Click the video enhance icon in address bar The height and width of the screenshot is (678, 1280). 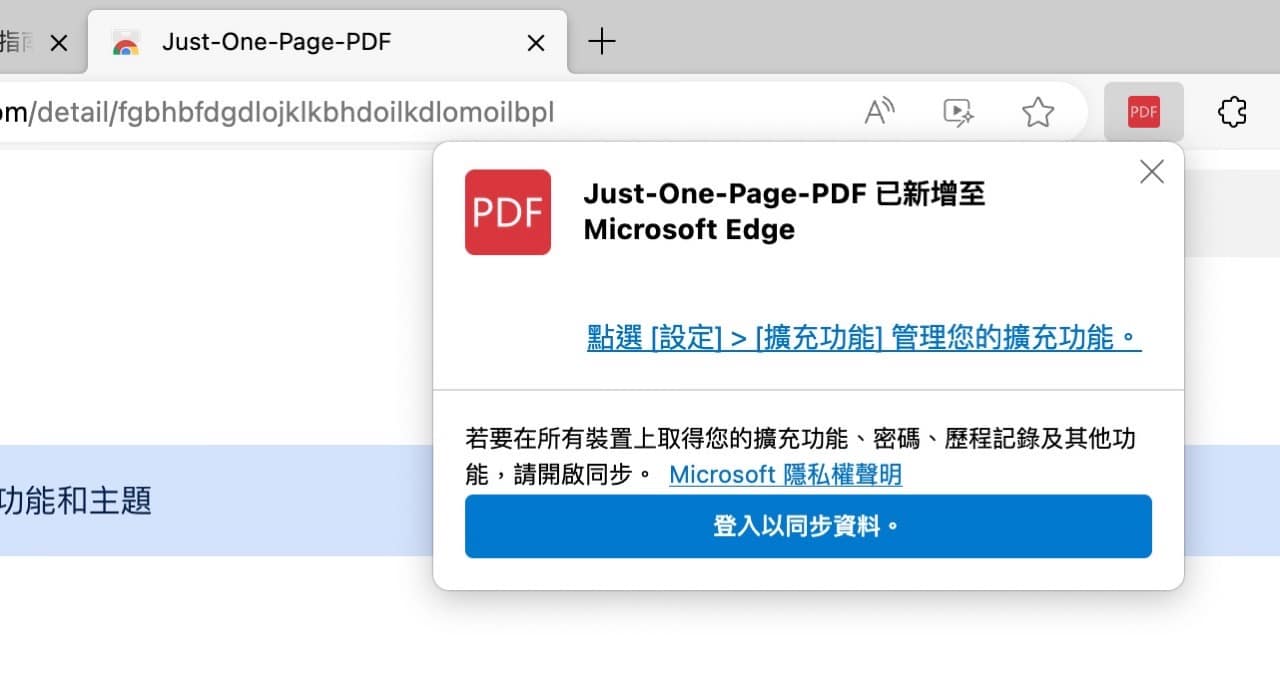(959, 112)
